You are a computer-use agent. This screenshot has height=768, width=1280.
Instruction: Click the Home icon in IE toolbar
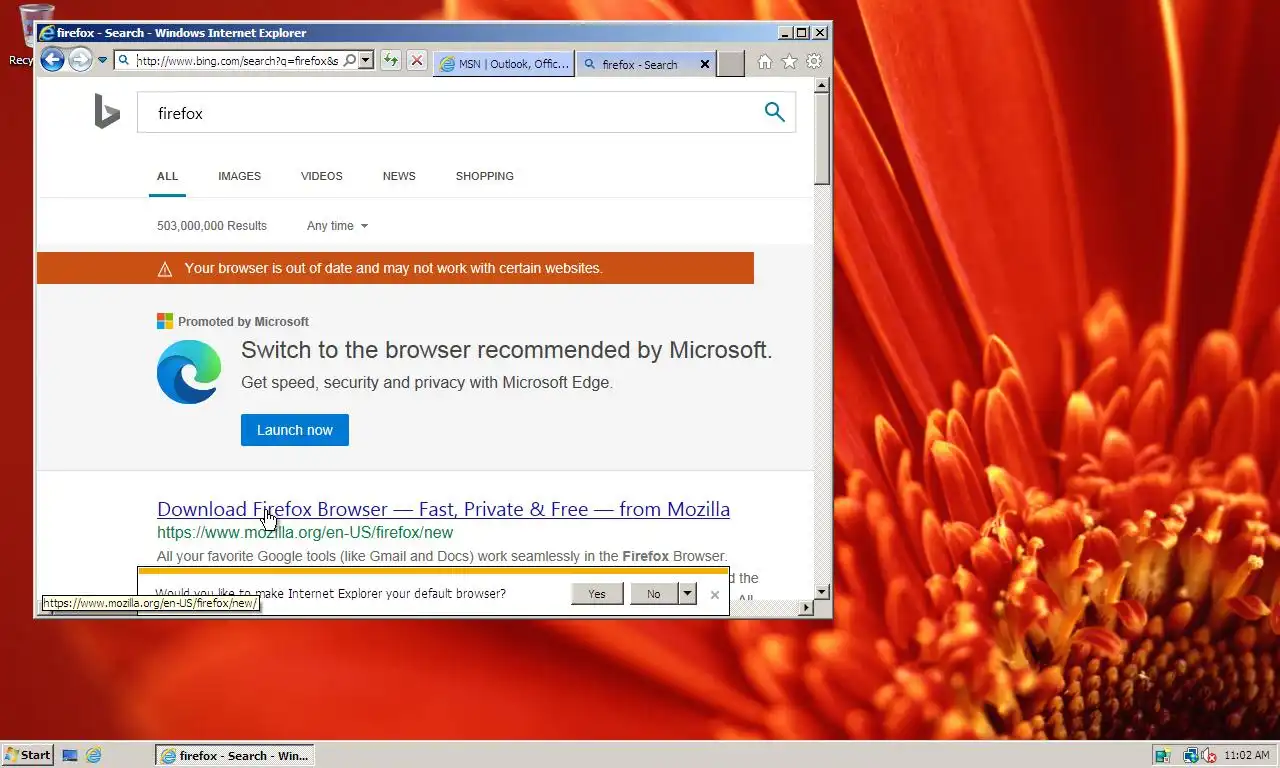click(765, 62)
